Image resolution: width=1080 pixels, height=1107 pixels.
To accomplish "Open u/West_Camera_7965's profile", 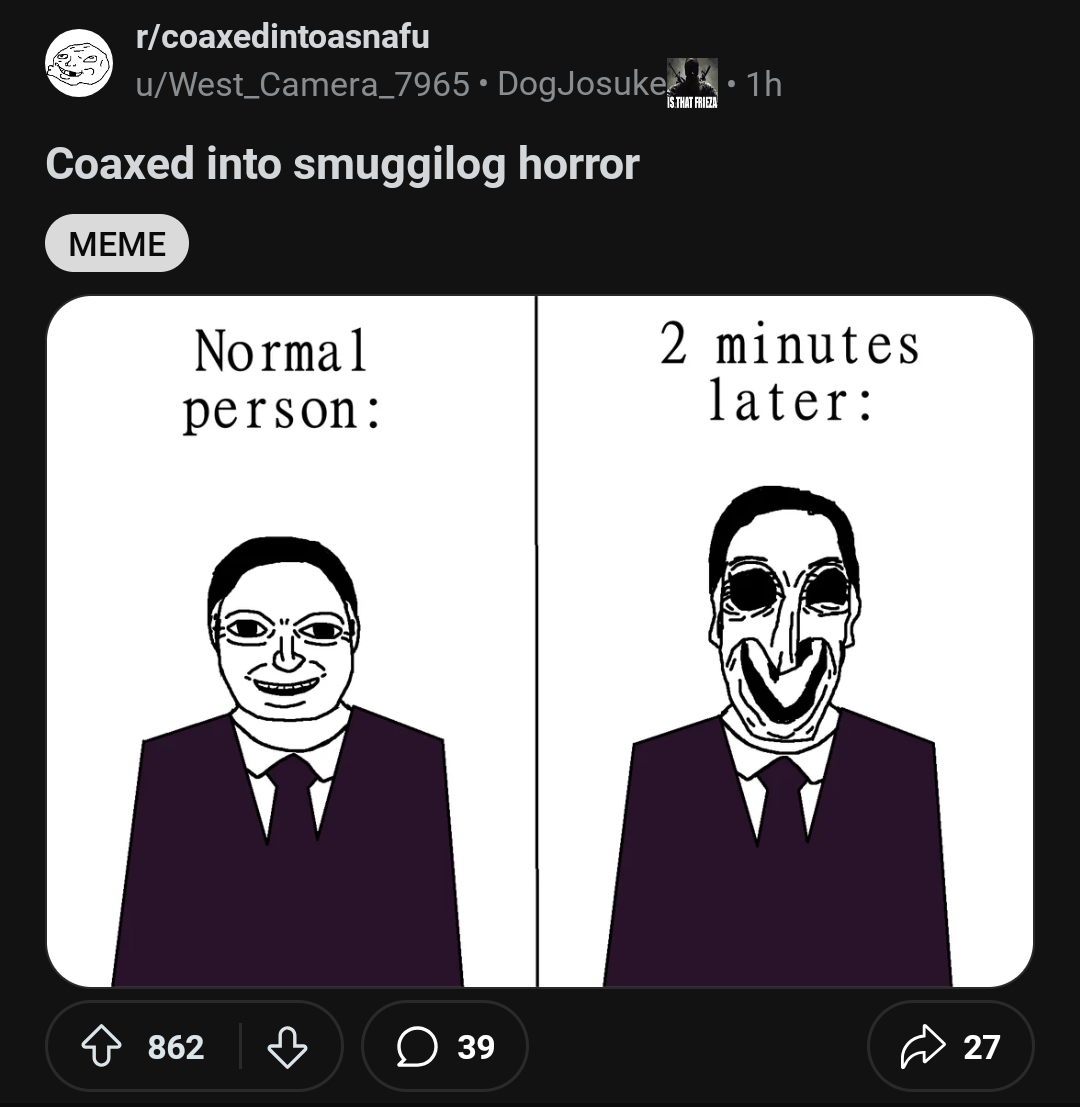I will [x=303, y=84].
